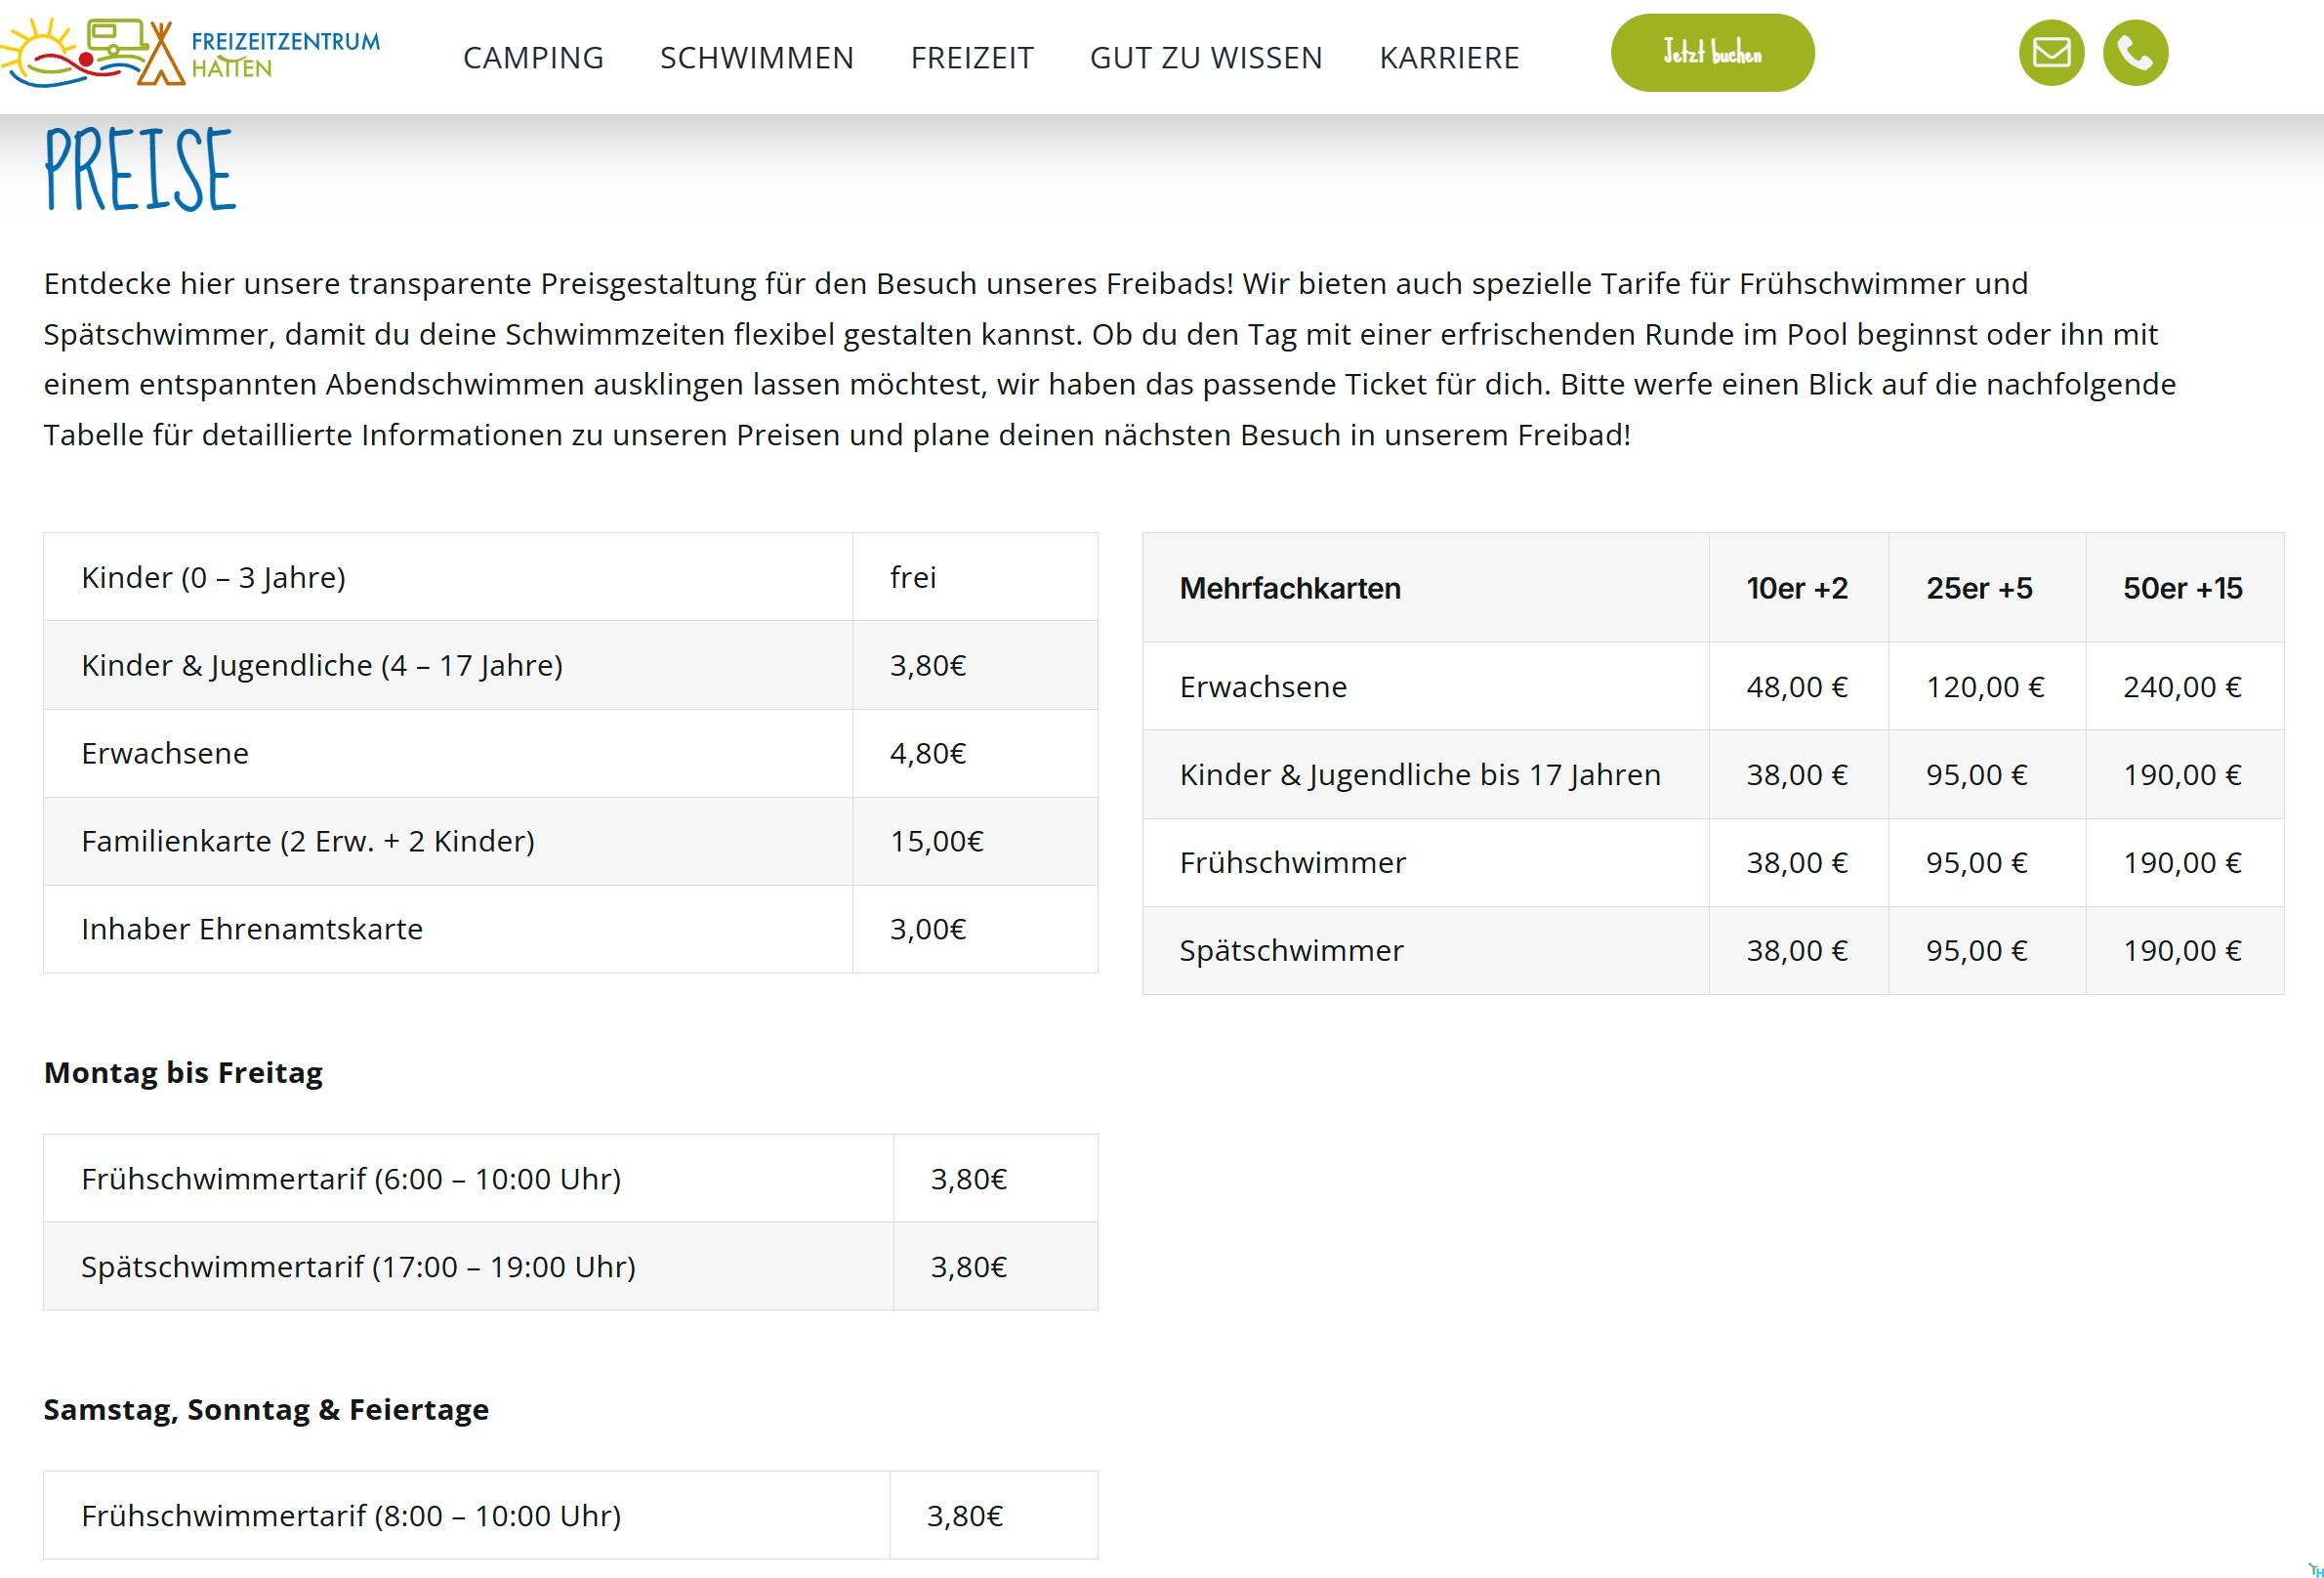Open the Freizeit menu item
The image size is (2324, 1578).
point(972,58)
